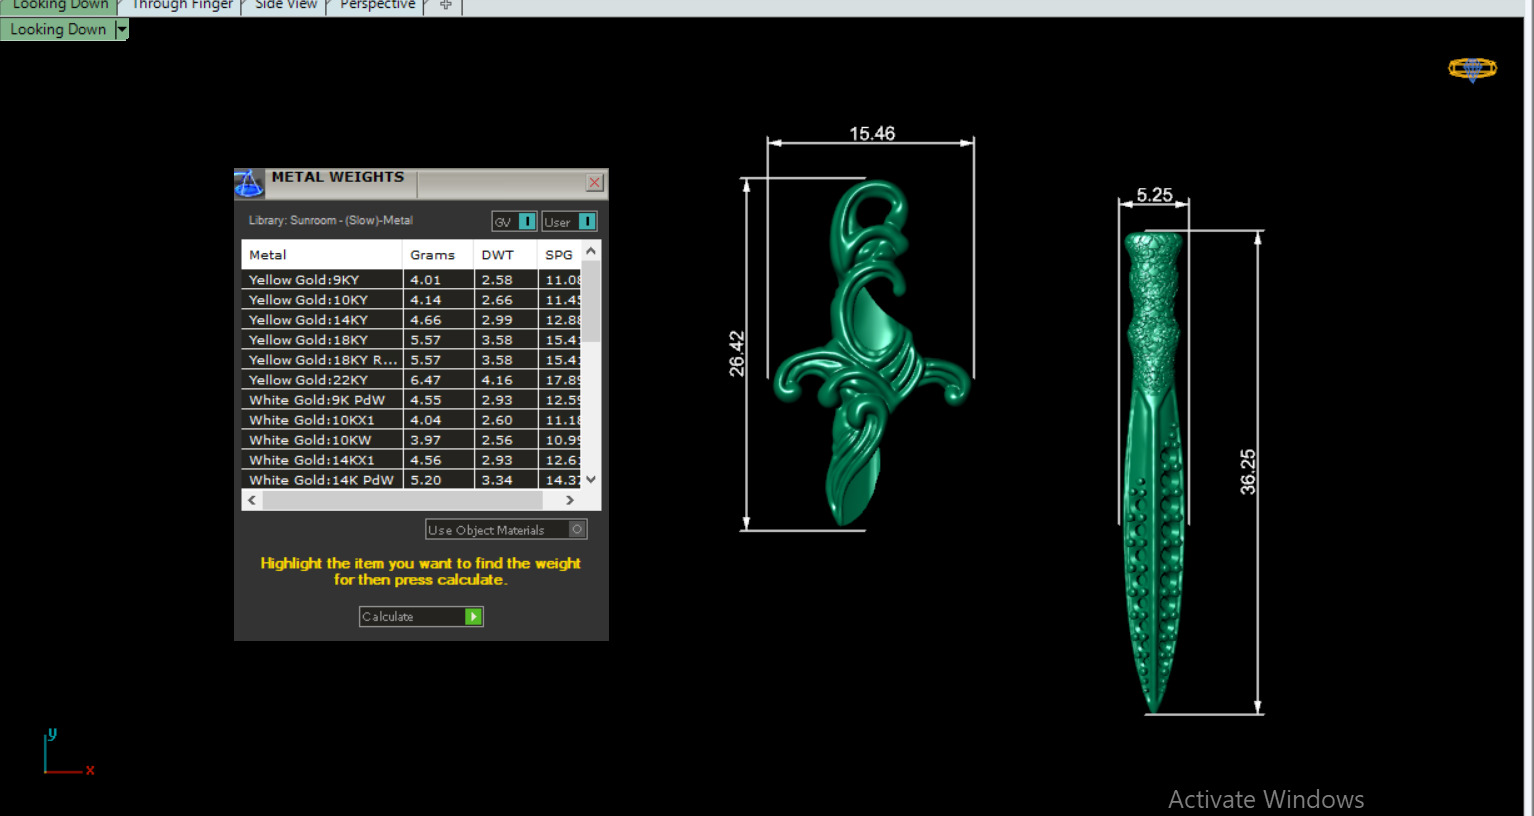Image resolution: width=1534 pixels, height=816 pixels.
Task: Click the 36.25 length dimension label
Action: 1248,472
